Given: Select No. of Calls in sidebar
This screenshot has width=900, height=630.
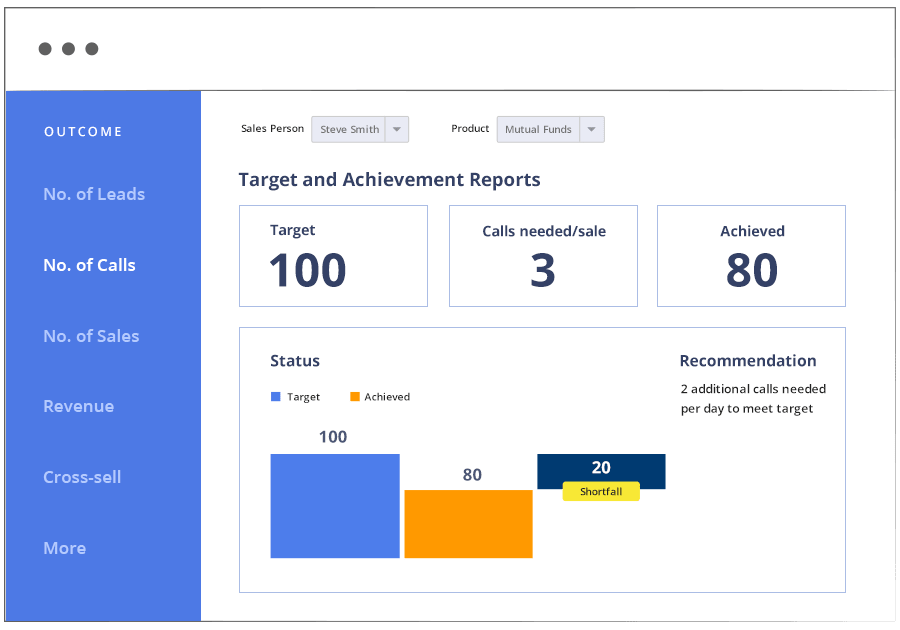Looking at the screenshot, I should [x=90, y=265].
